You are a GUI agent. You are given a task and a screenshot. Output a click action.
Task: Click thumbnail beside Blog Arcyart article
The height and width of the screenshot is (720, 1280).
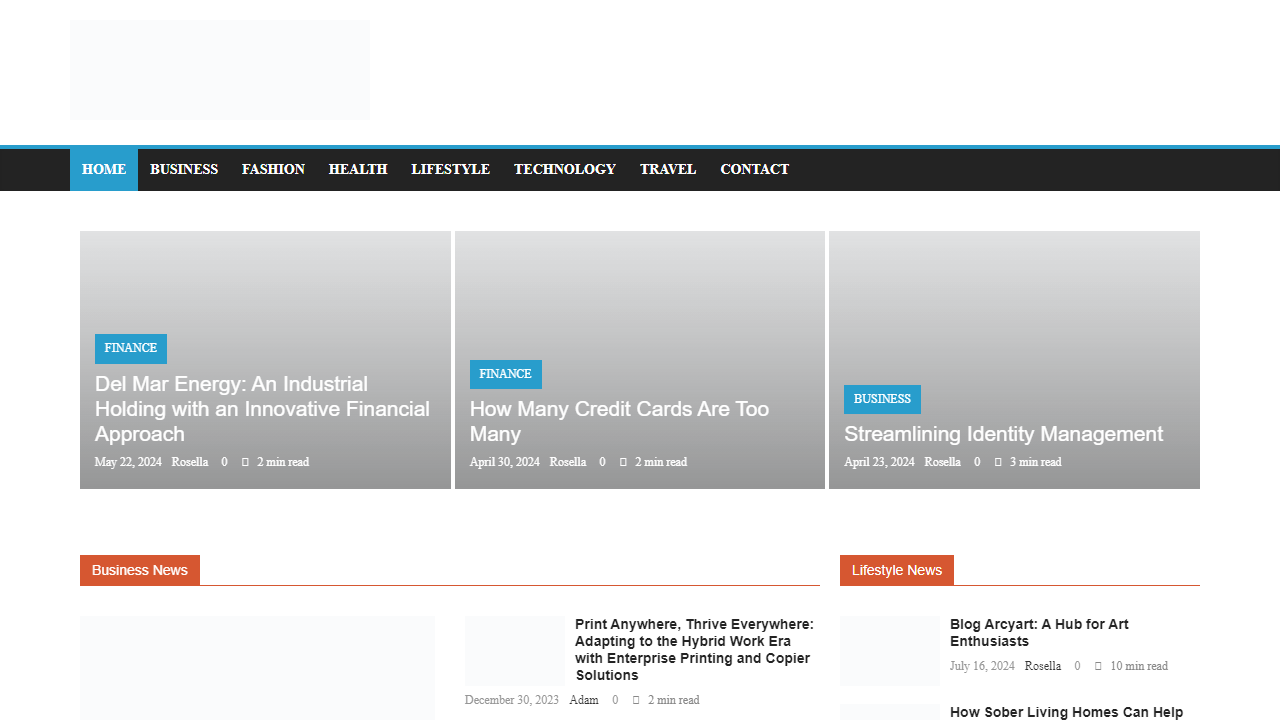click(890, 650)
